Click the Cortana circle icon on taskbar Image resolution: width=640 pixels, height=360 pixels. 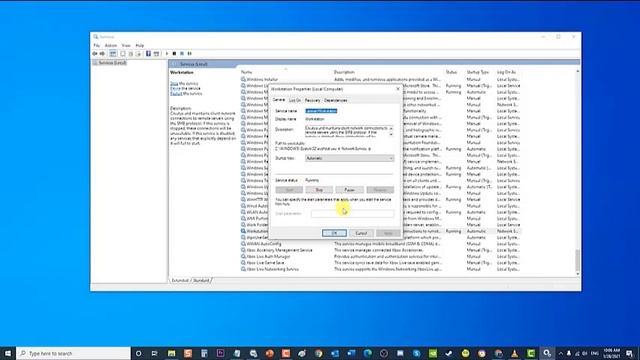[138, 353]
